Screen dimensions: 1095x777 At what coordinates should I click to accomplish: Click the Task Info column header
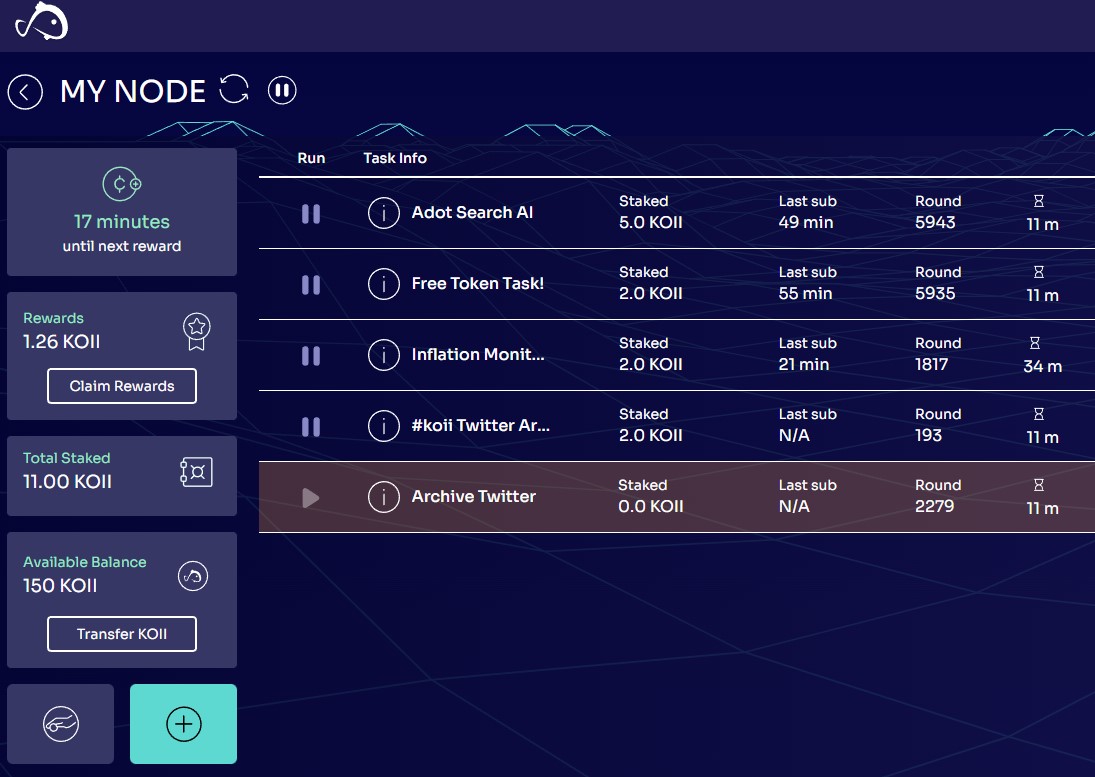point(395,158)
